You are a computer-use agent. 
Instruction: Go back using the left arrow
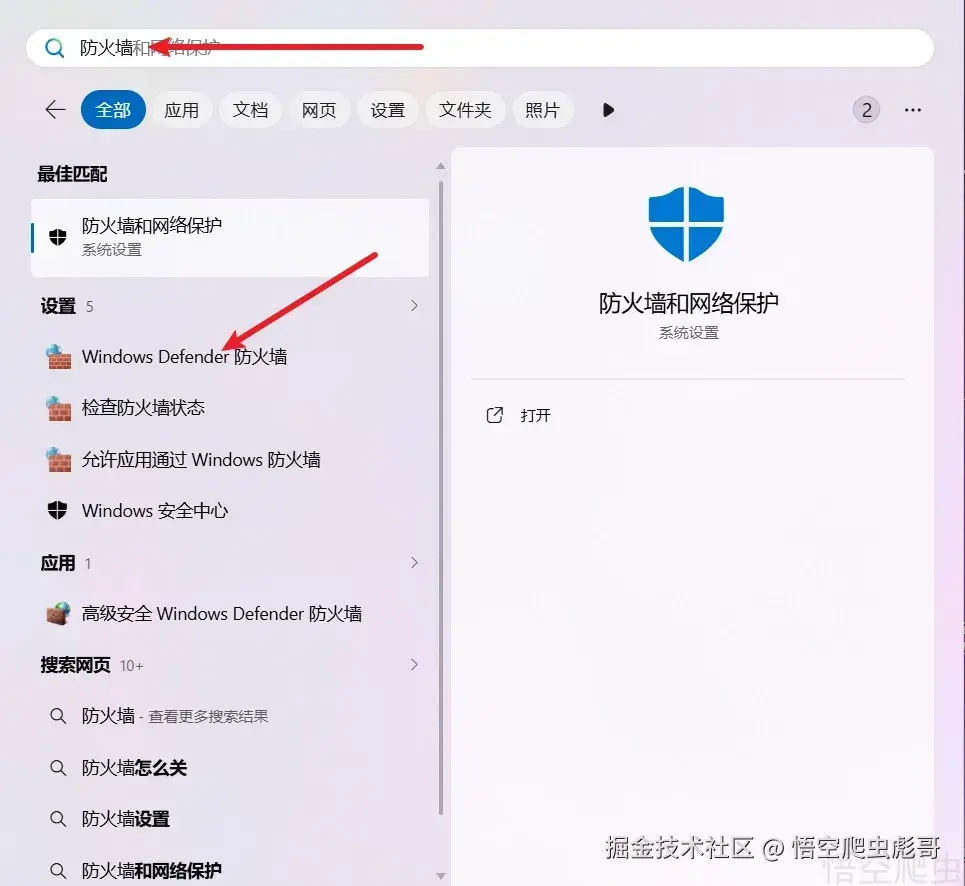[x=55, y=110]
